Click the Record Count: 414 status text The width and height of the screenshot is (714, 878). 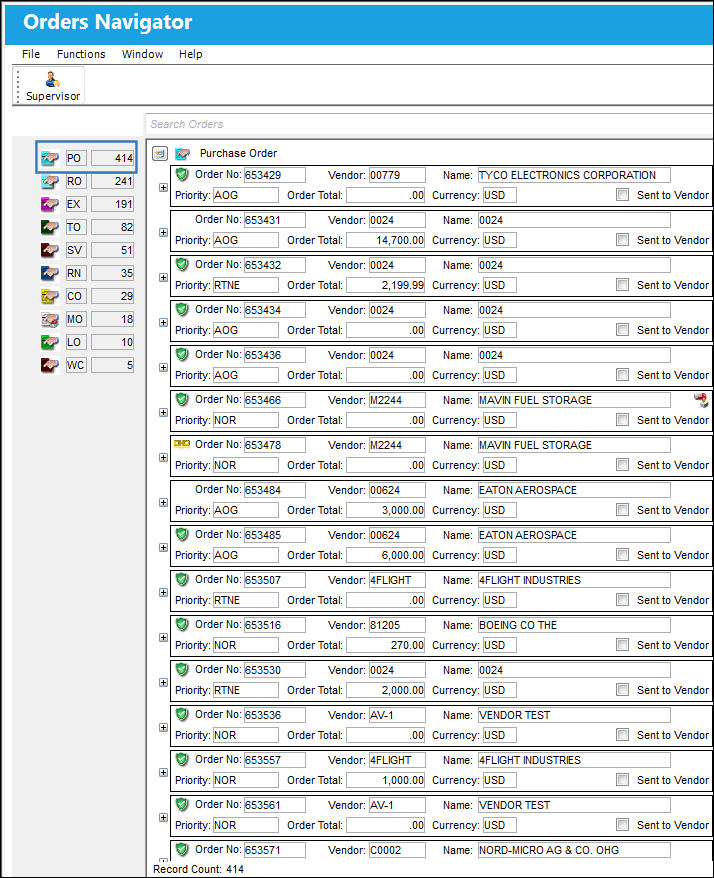198,869
